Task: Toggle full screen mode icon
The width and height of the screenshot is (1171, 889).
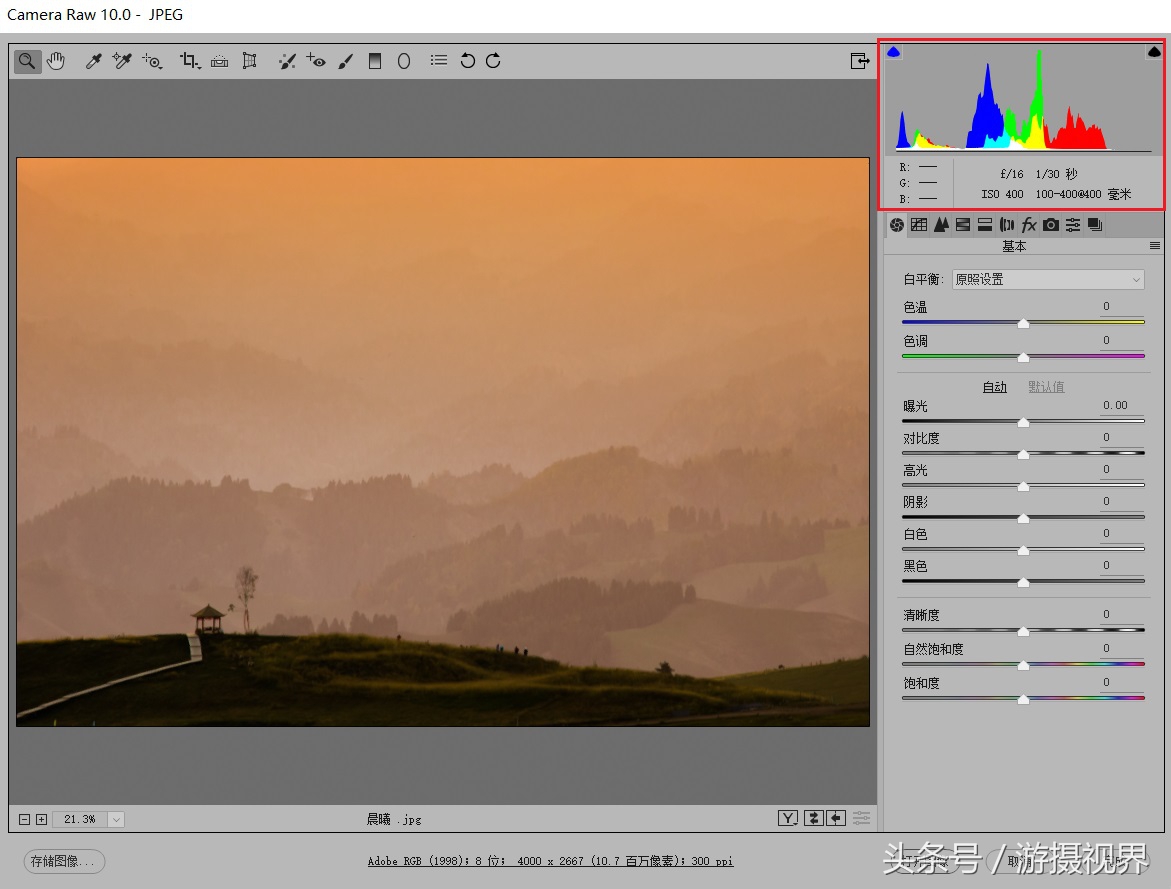Action: [859, 61]
